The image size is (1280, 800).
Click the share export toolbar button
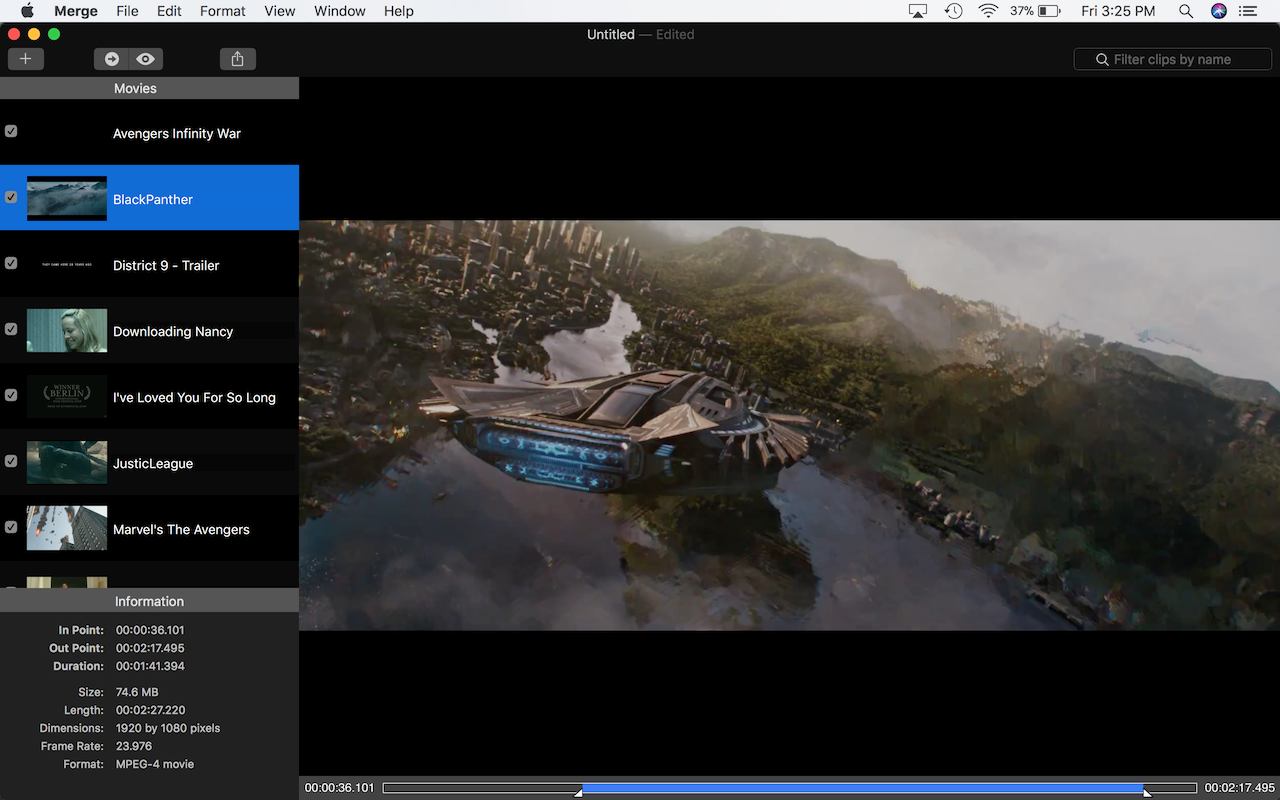pyautogui.click(x=237, y=59)
